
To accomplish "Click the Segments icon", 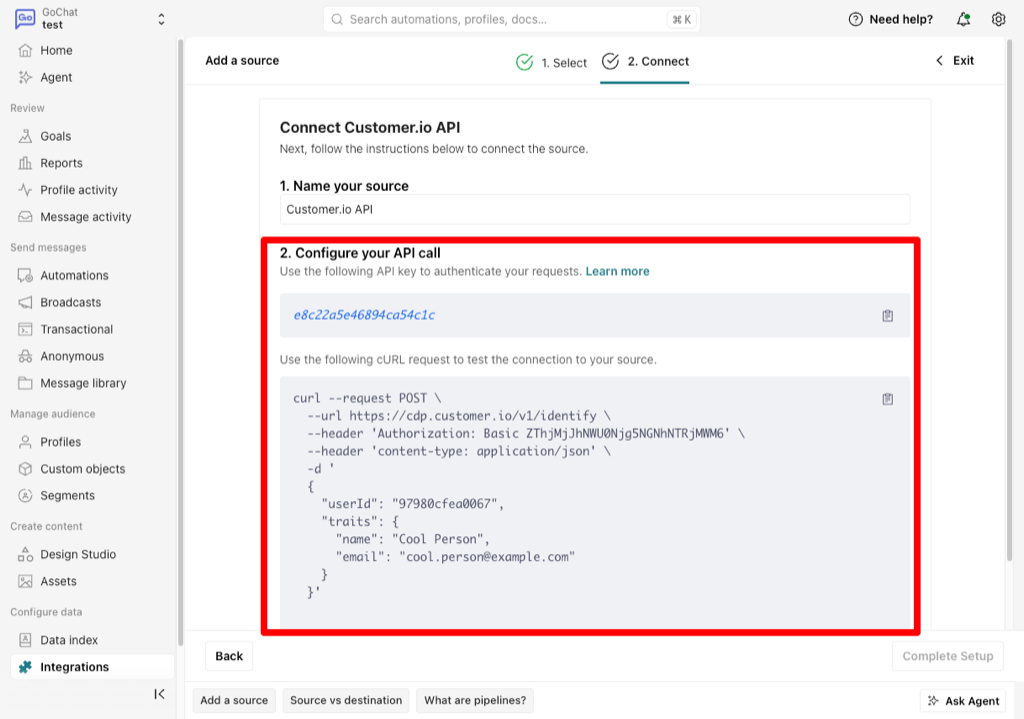I will [25, 496].
